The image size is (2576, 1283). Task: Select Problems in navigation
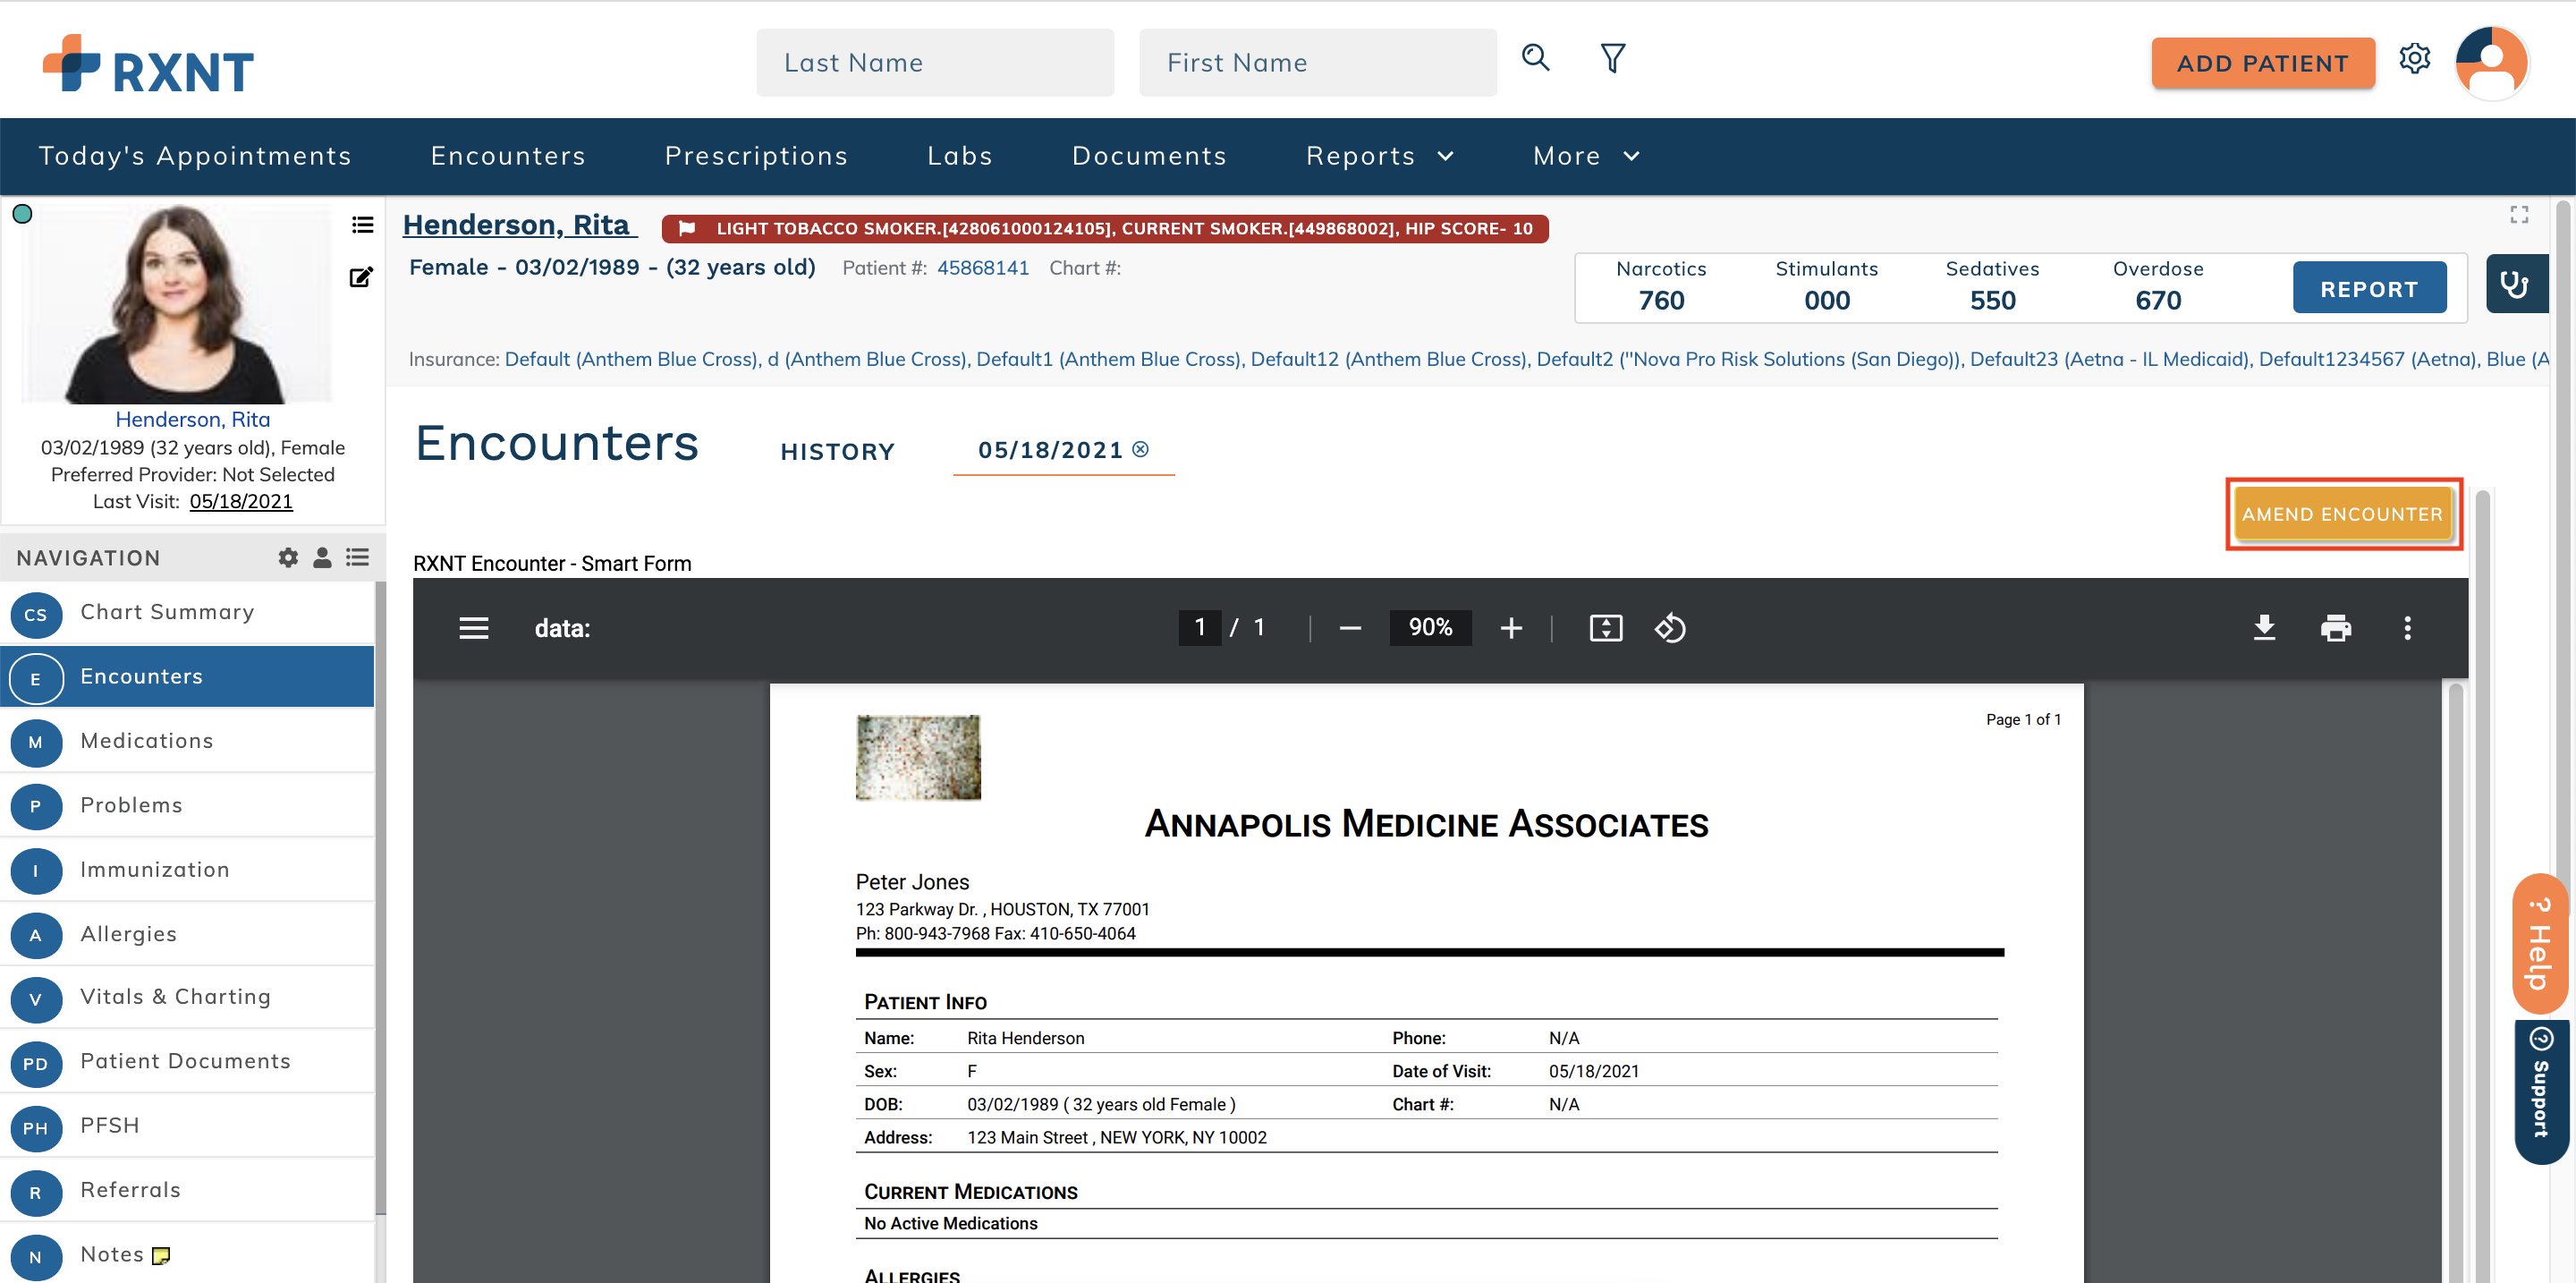point(187,806)
